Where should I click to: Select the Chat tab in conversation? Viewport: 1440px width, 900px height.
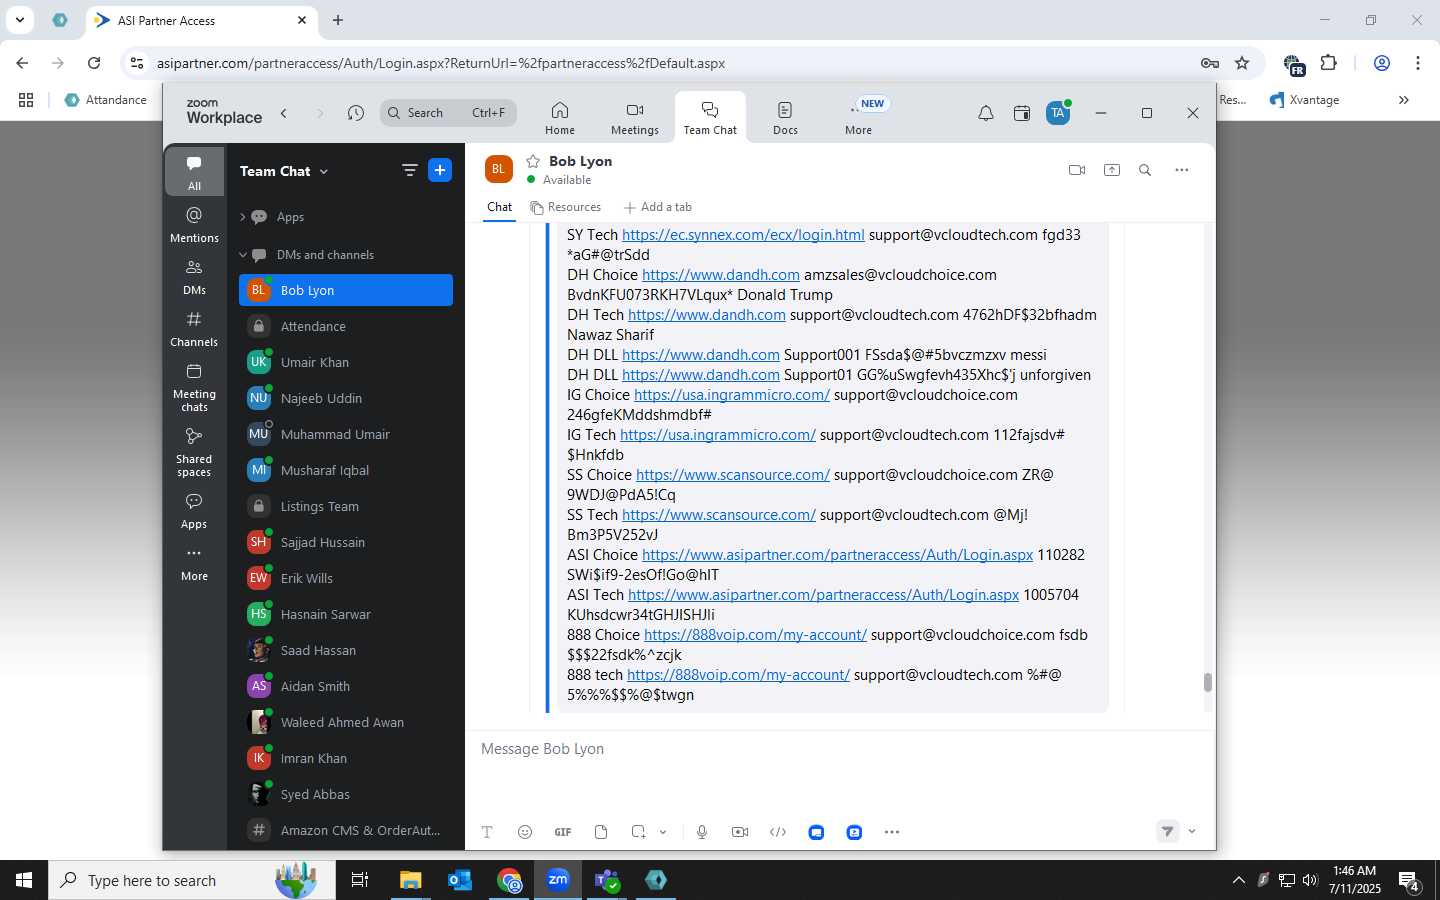tap(500, 207)
